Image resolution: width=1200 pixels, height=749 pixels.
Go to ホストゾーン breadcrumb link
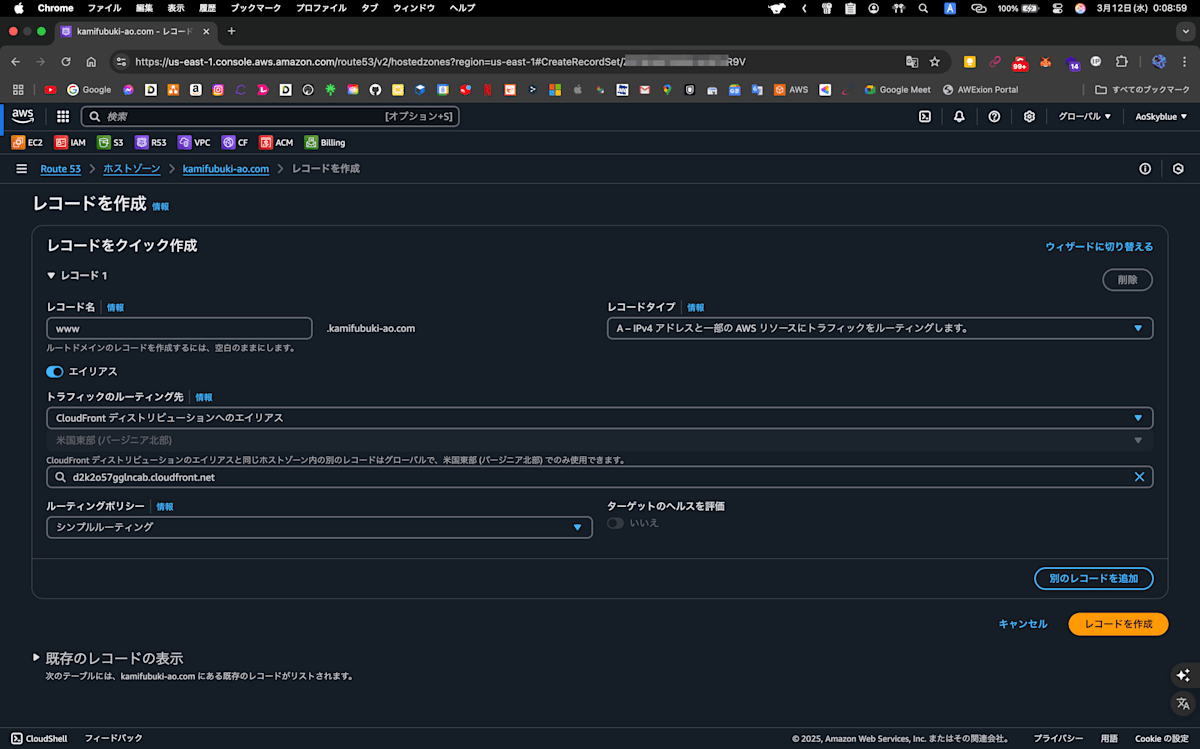click(131, 169)
